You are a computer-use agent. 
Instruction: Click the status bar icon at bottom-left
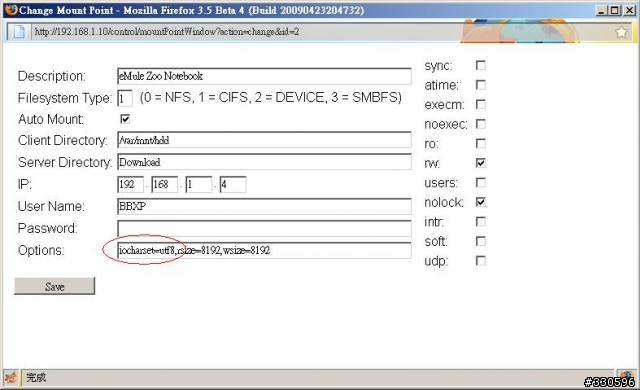[x=11, y=378]
